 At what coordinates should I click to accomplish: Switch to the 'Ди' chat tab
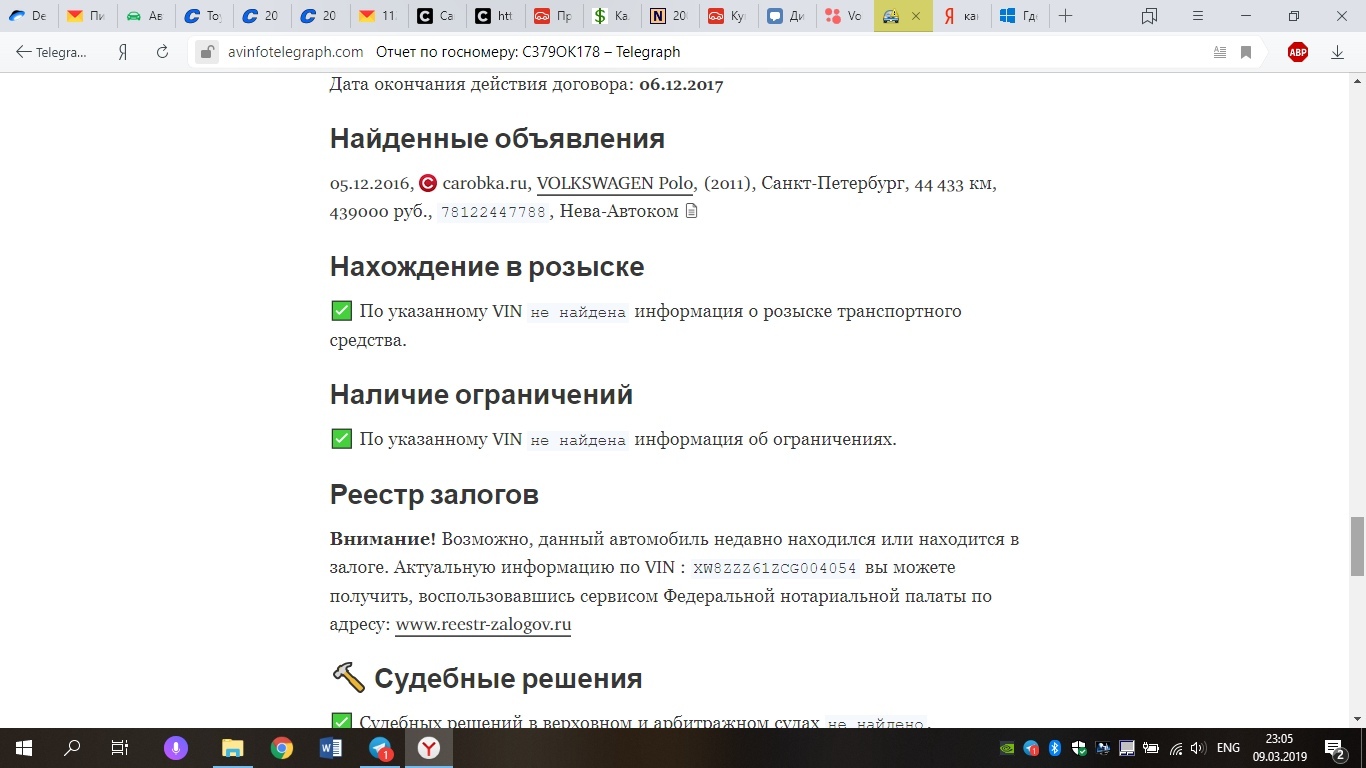[787, 16]
